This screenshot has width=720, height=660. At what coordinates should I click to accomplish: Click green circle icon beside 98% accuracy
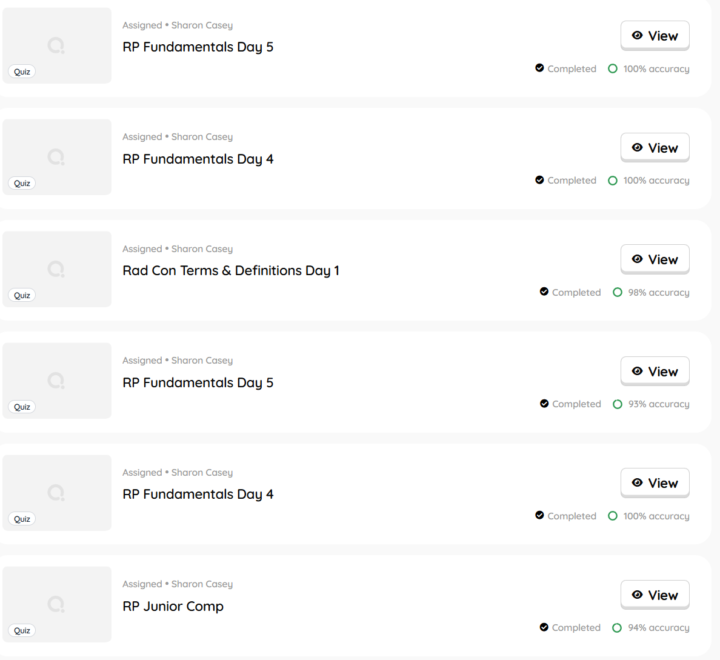[618, 292]
